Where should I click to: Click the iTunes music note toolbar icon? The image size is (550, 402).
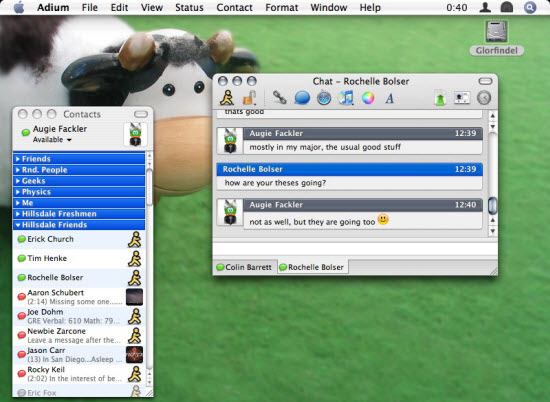point(346,98)
